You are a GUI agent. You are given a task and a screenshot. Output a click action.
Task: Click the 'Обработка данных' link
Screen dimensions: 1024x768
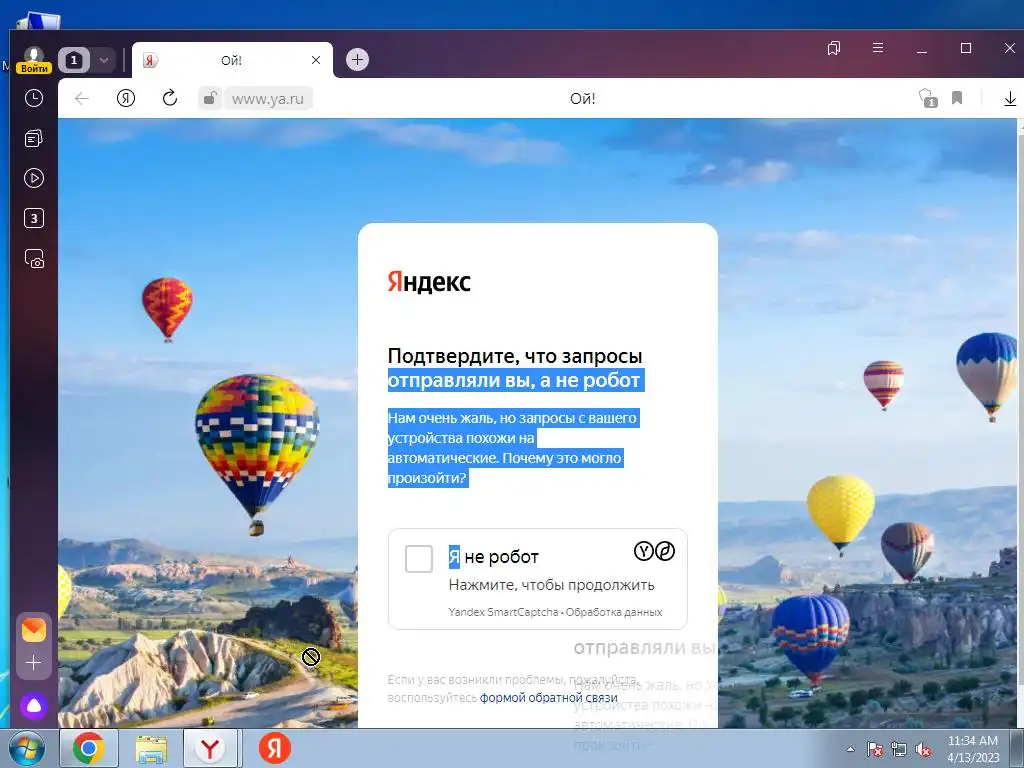614,612
